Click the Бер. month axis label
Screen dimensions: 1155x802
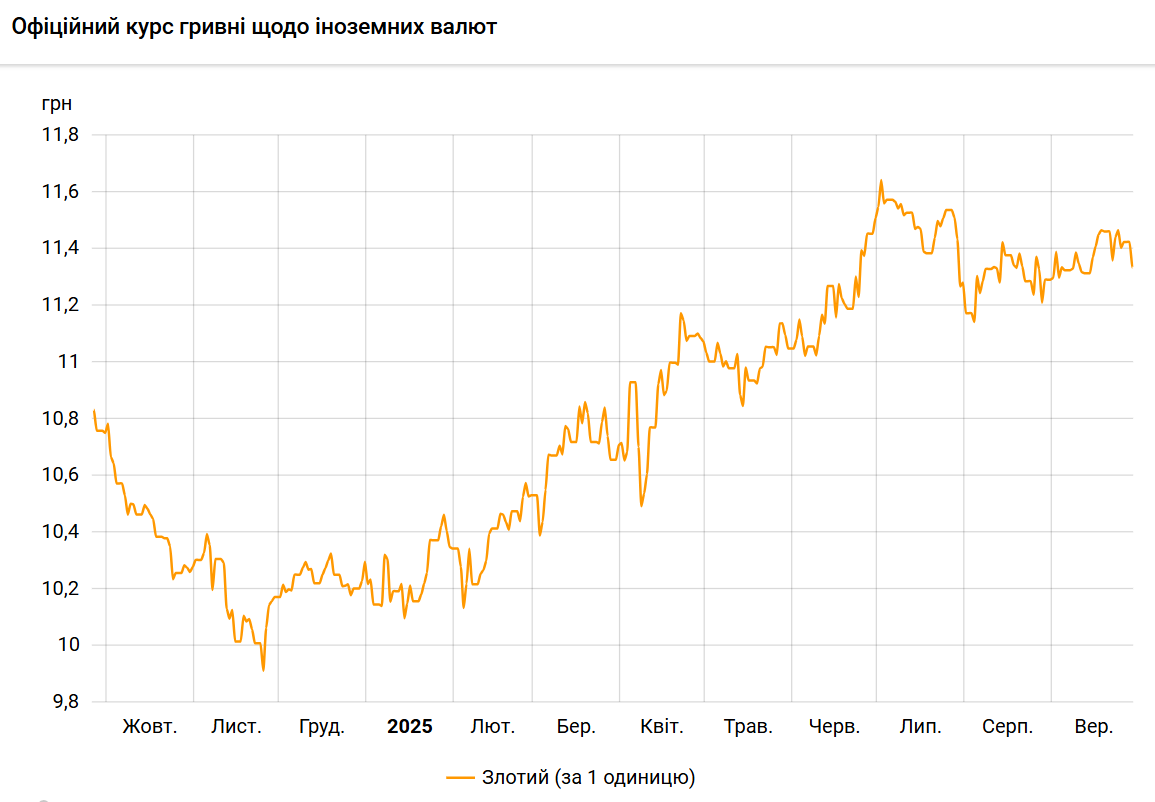click(x=576, y=727)
